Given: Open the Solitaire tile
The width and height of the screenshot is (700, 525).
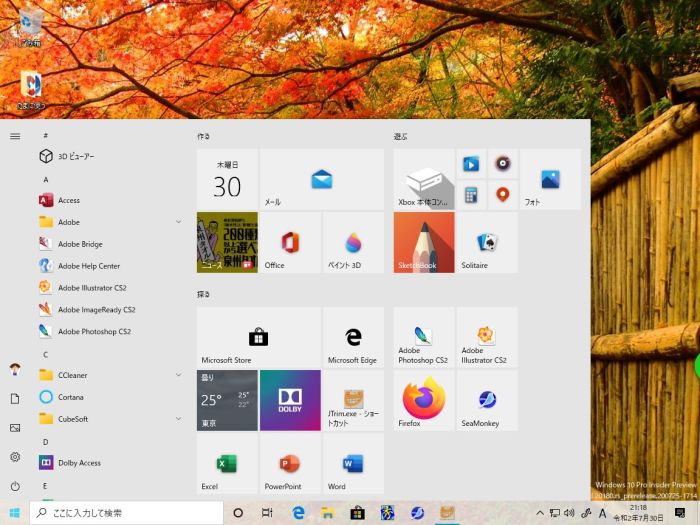Looking at the screenshot, I should click(487, 242).
